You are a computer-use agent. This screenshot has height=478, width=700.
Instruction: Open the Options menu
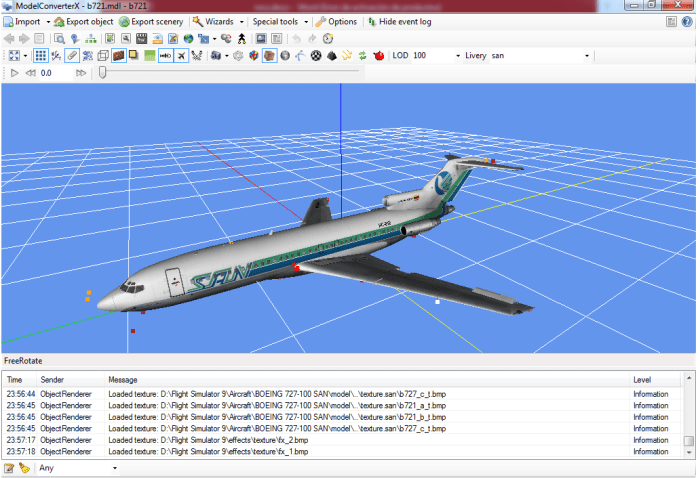[x=337, y=22]
